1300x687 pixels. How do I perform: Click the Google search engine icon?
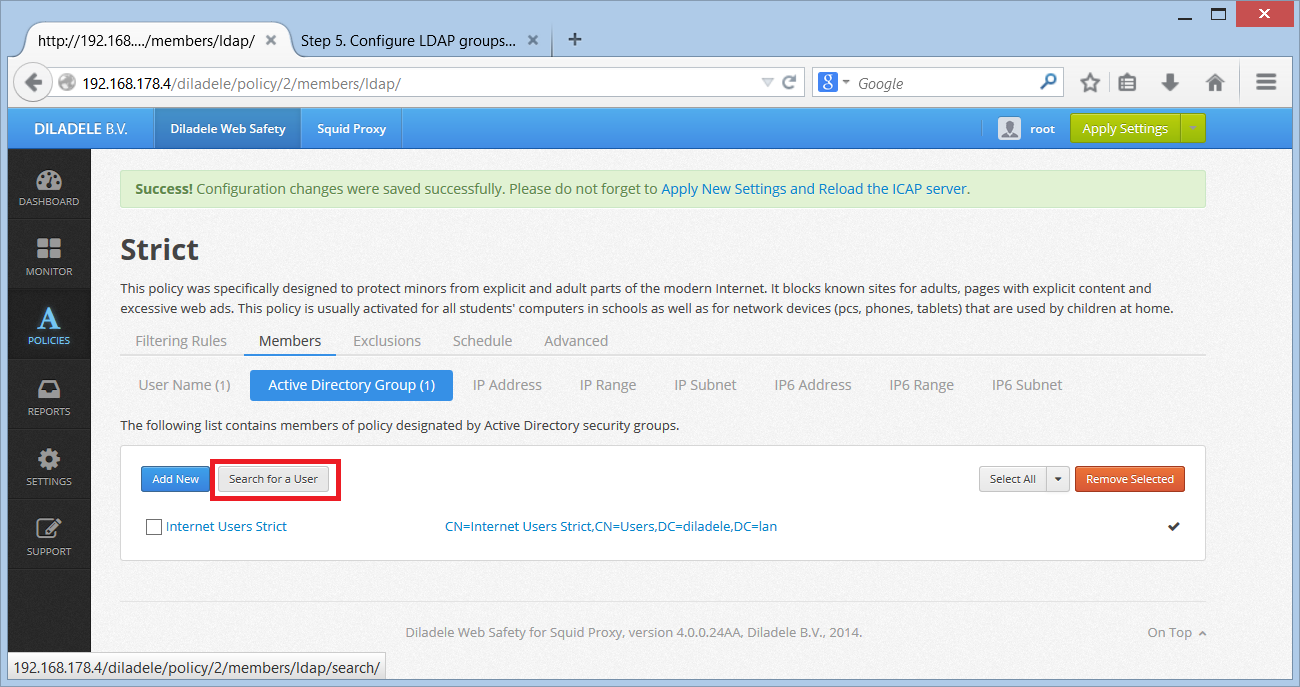(x=828, y=83)
